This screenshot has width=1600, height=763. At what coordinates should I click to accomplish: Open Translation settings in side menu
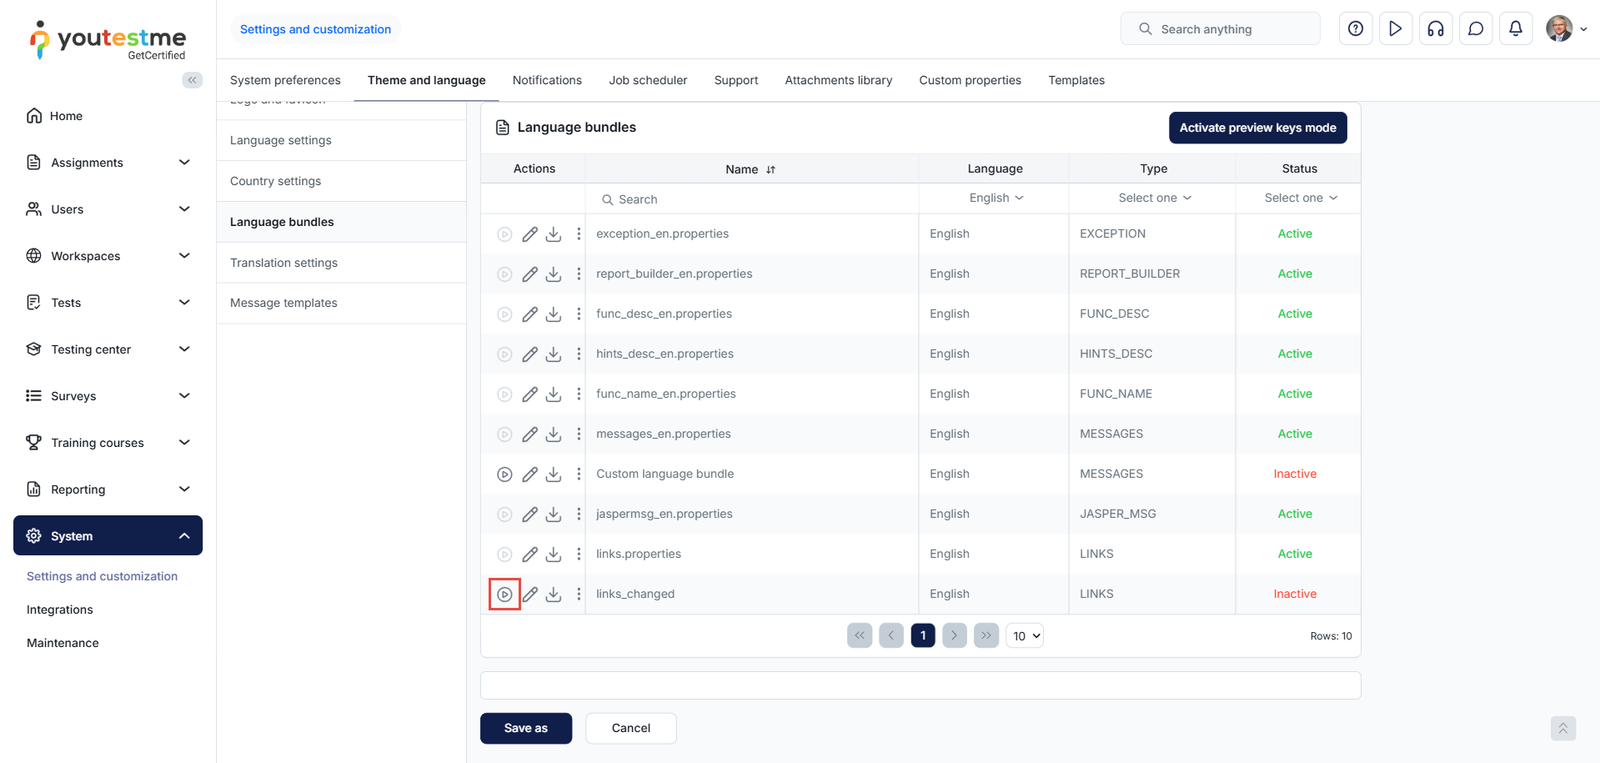pyautogui.click(x=284, y=263)
